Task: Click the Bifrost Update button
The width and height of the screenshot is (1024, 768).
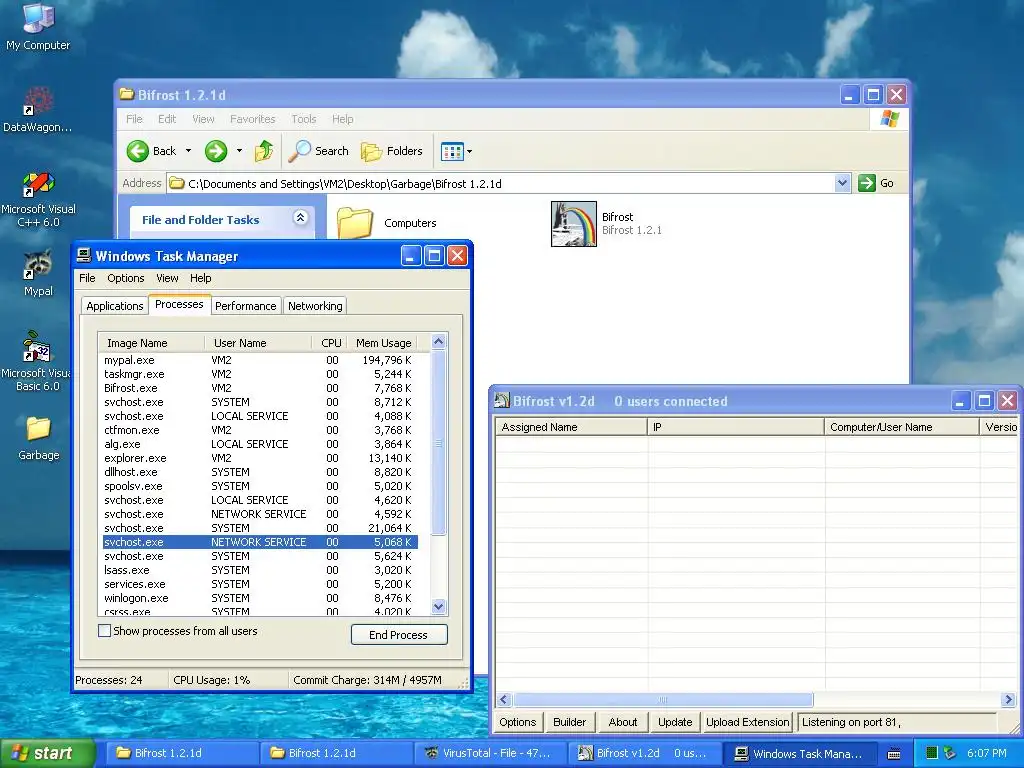Action: [675, 722]
